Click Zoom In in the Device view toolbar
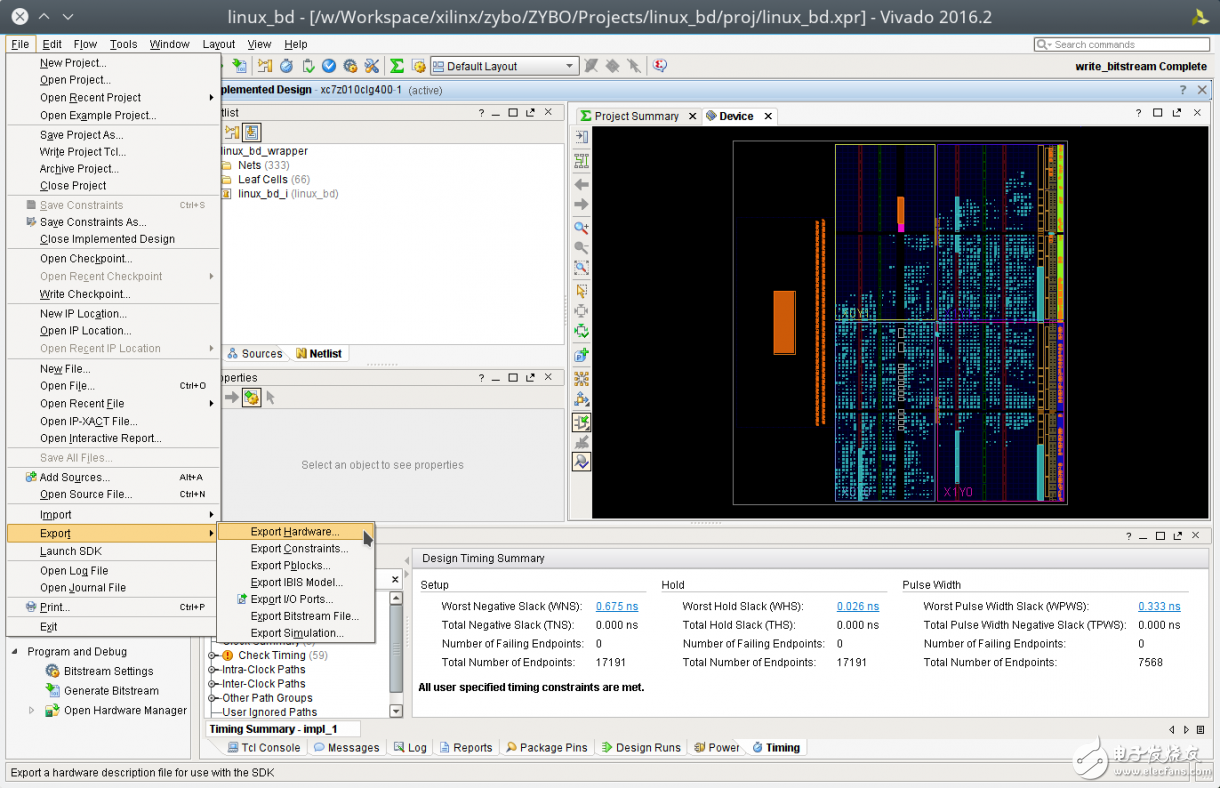This screenshot has width=1220, height=788. tap(581, 228)
